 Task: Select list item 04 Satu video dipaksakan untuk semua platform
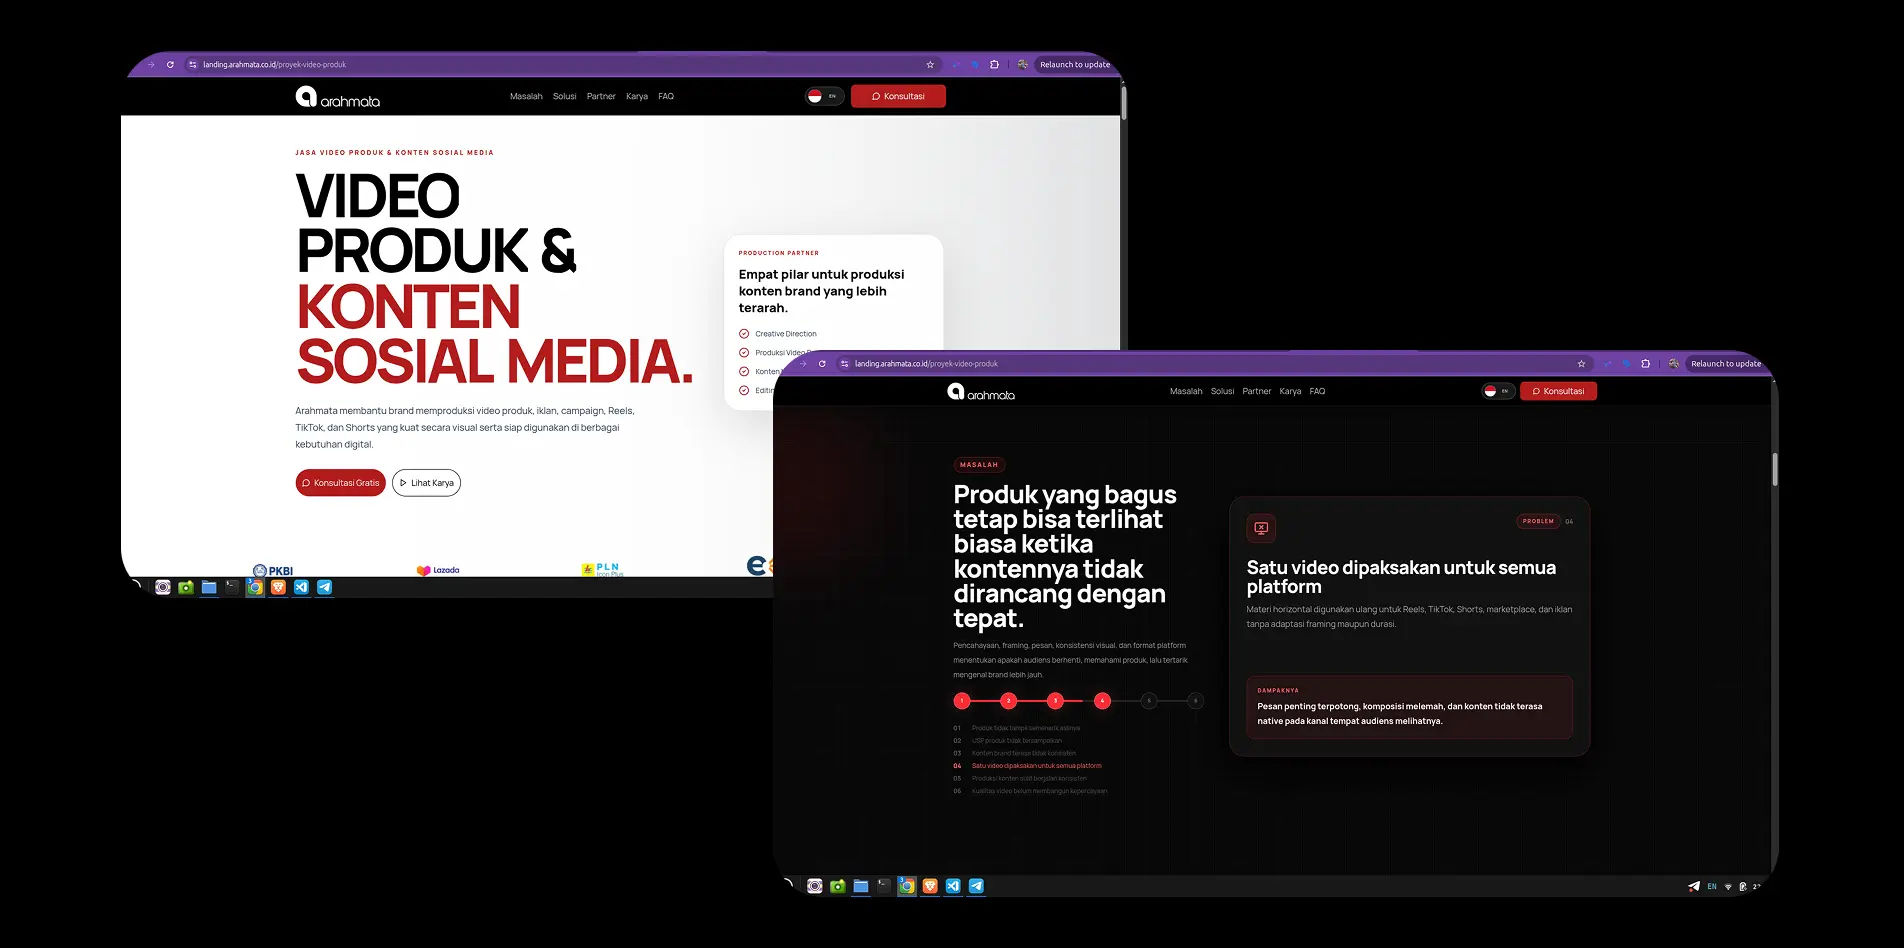(1027, 766)
